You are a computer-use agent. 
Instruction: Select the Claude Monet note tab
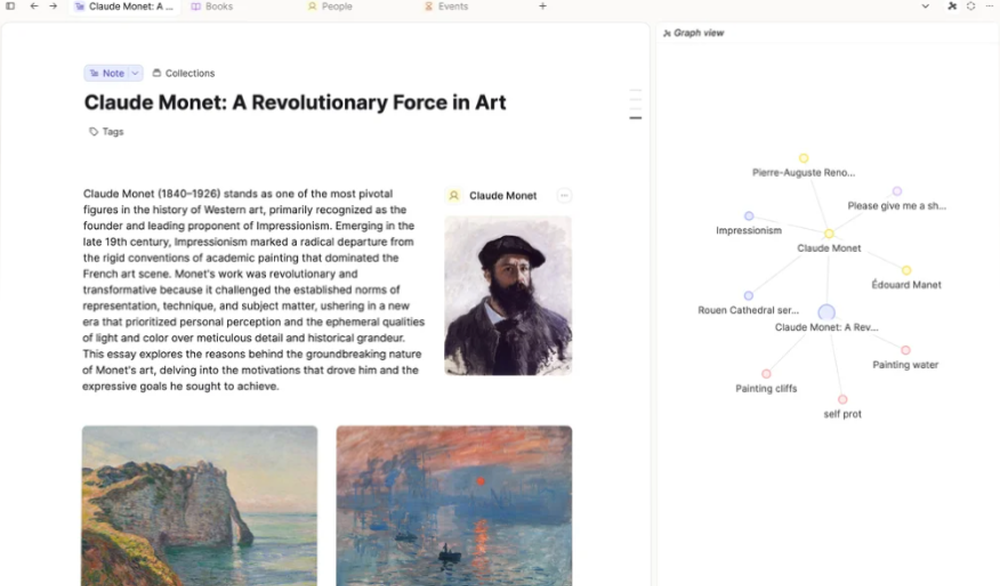point(124,6)
